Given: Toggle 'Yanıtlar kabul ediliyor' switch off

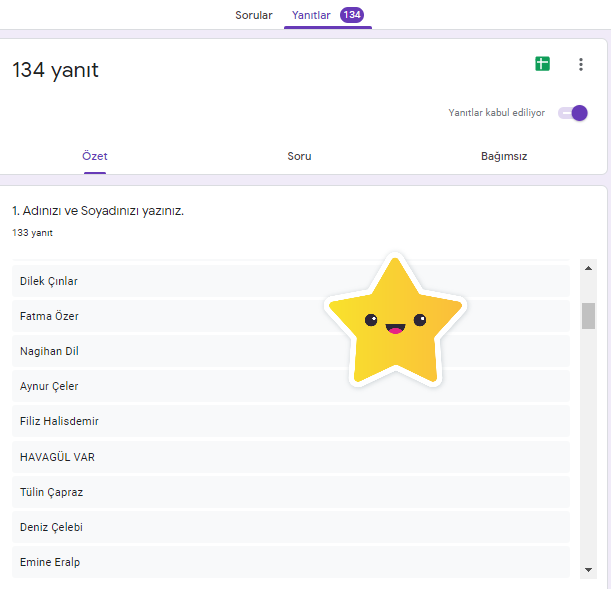Looking at the screenshot, I should coord(573,113).
